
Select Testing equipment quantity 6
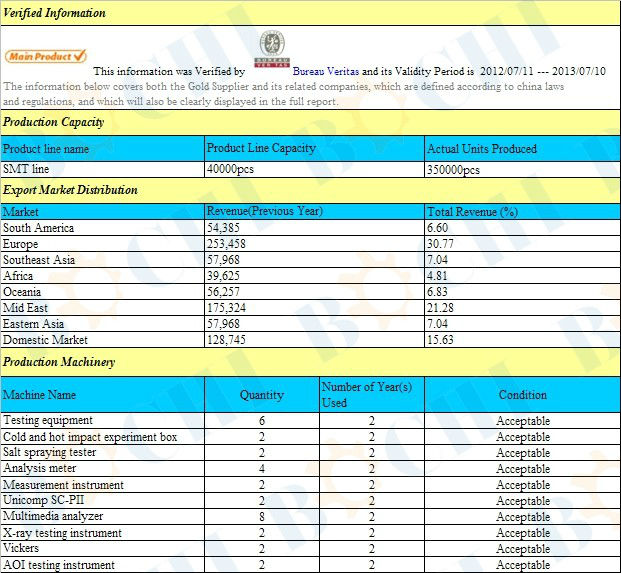(262, 421)
